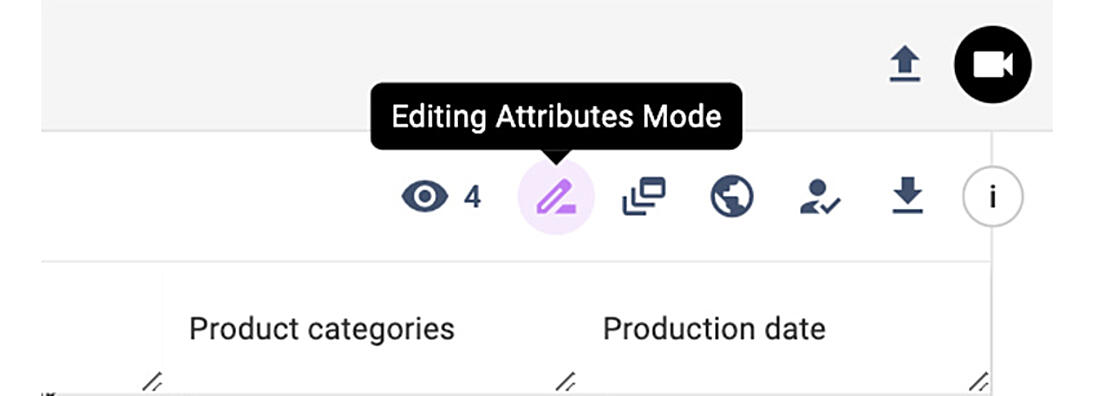Open the black video camera button
Screen dimensions: 1120x396
(x=993, y=64)
